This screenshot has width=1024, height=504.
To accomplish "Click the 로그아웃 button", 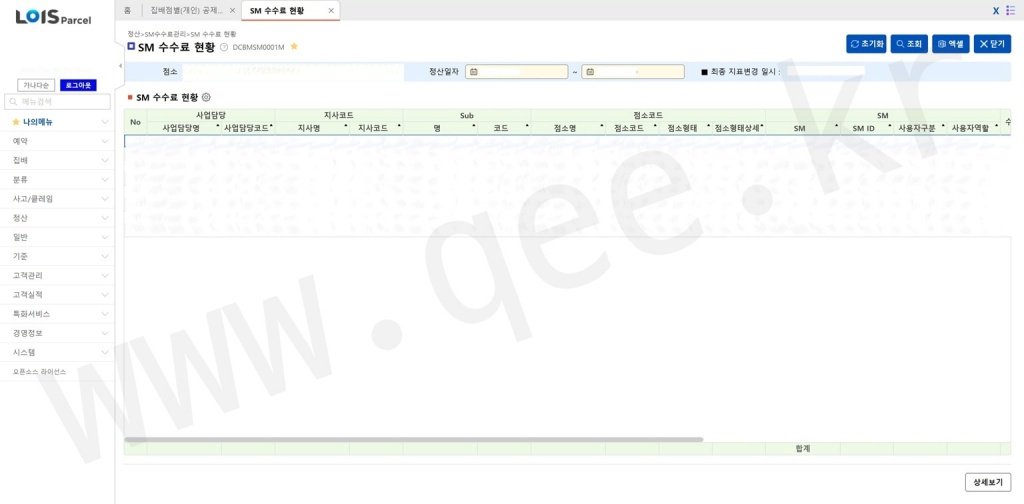I will point(78,85).
